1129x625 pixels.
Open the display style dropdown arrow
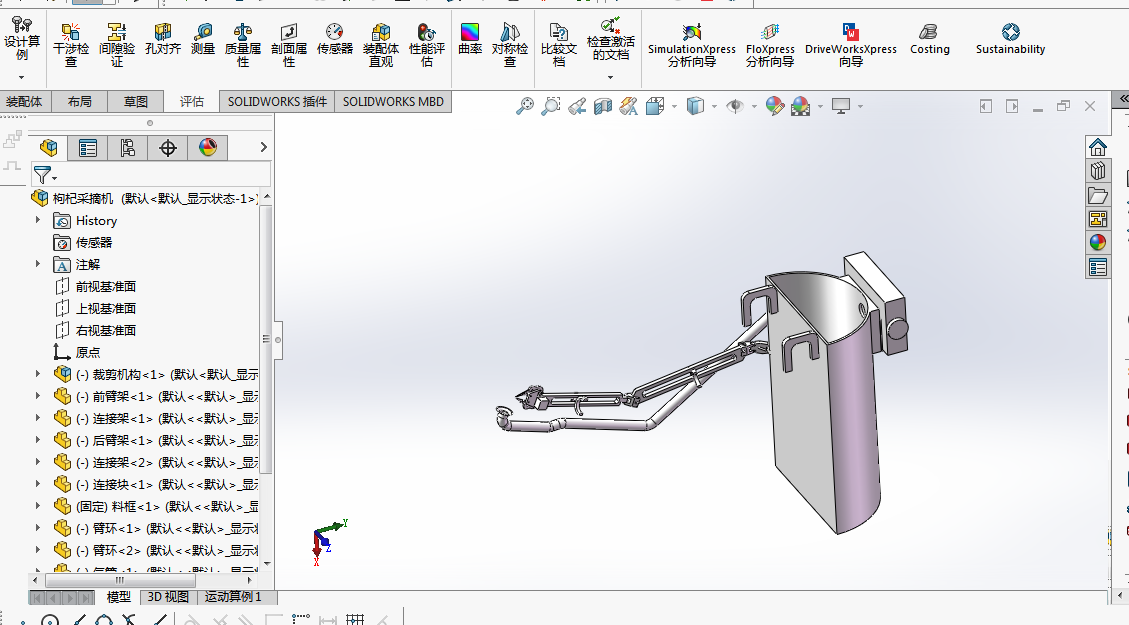pos(714,107)
